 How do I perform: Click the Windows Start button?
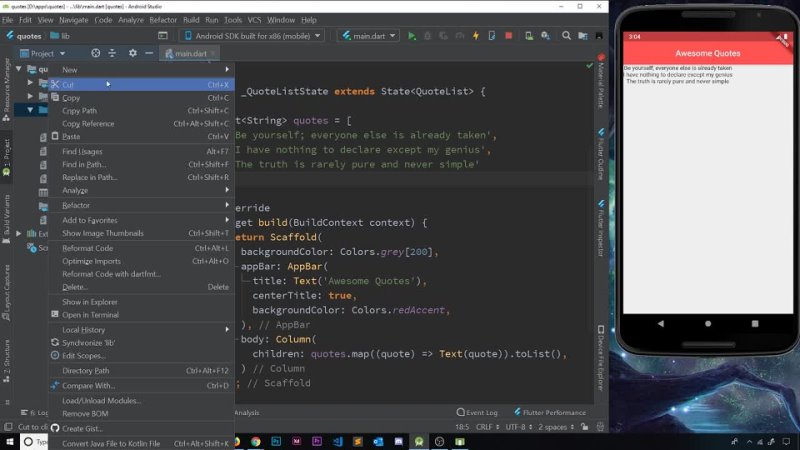[10, 441]
